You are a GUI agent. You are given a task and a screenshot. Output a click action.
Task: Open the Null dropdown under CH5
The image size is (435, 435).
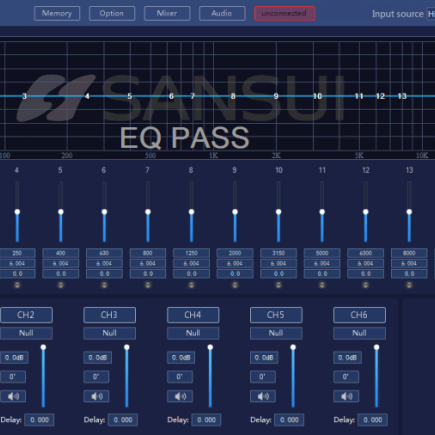(276, 333)
